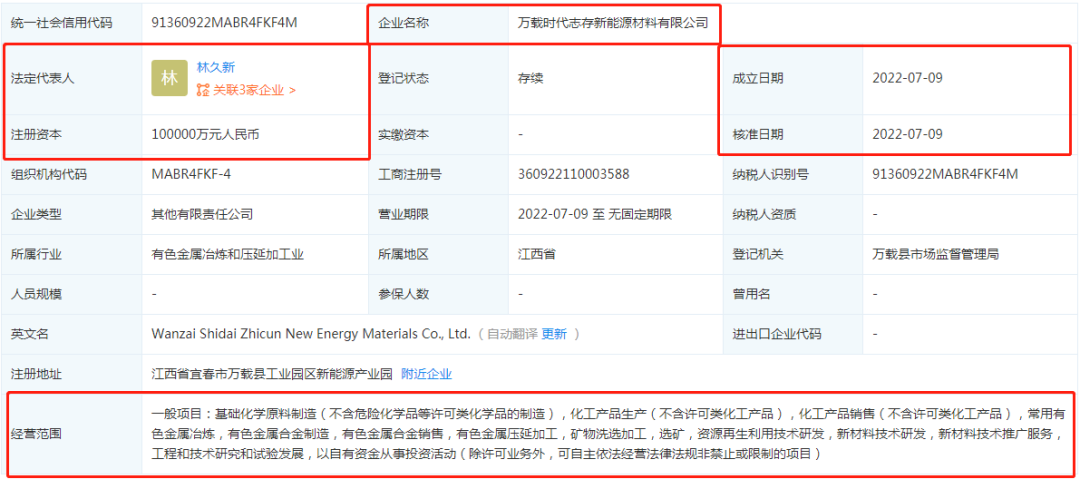
Task: Click the 英文名 label
Action: tap(30, 334)
